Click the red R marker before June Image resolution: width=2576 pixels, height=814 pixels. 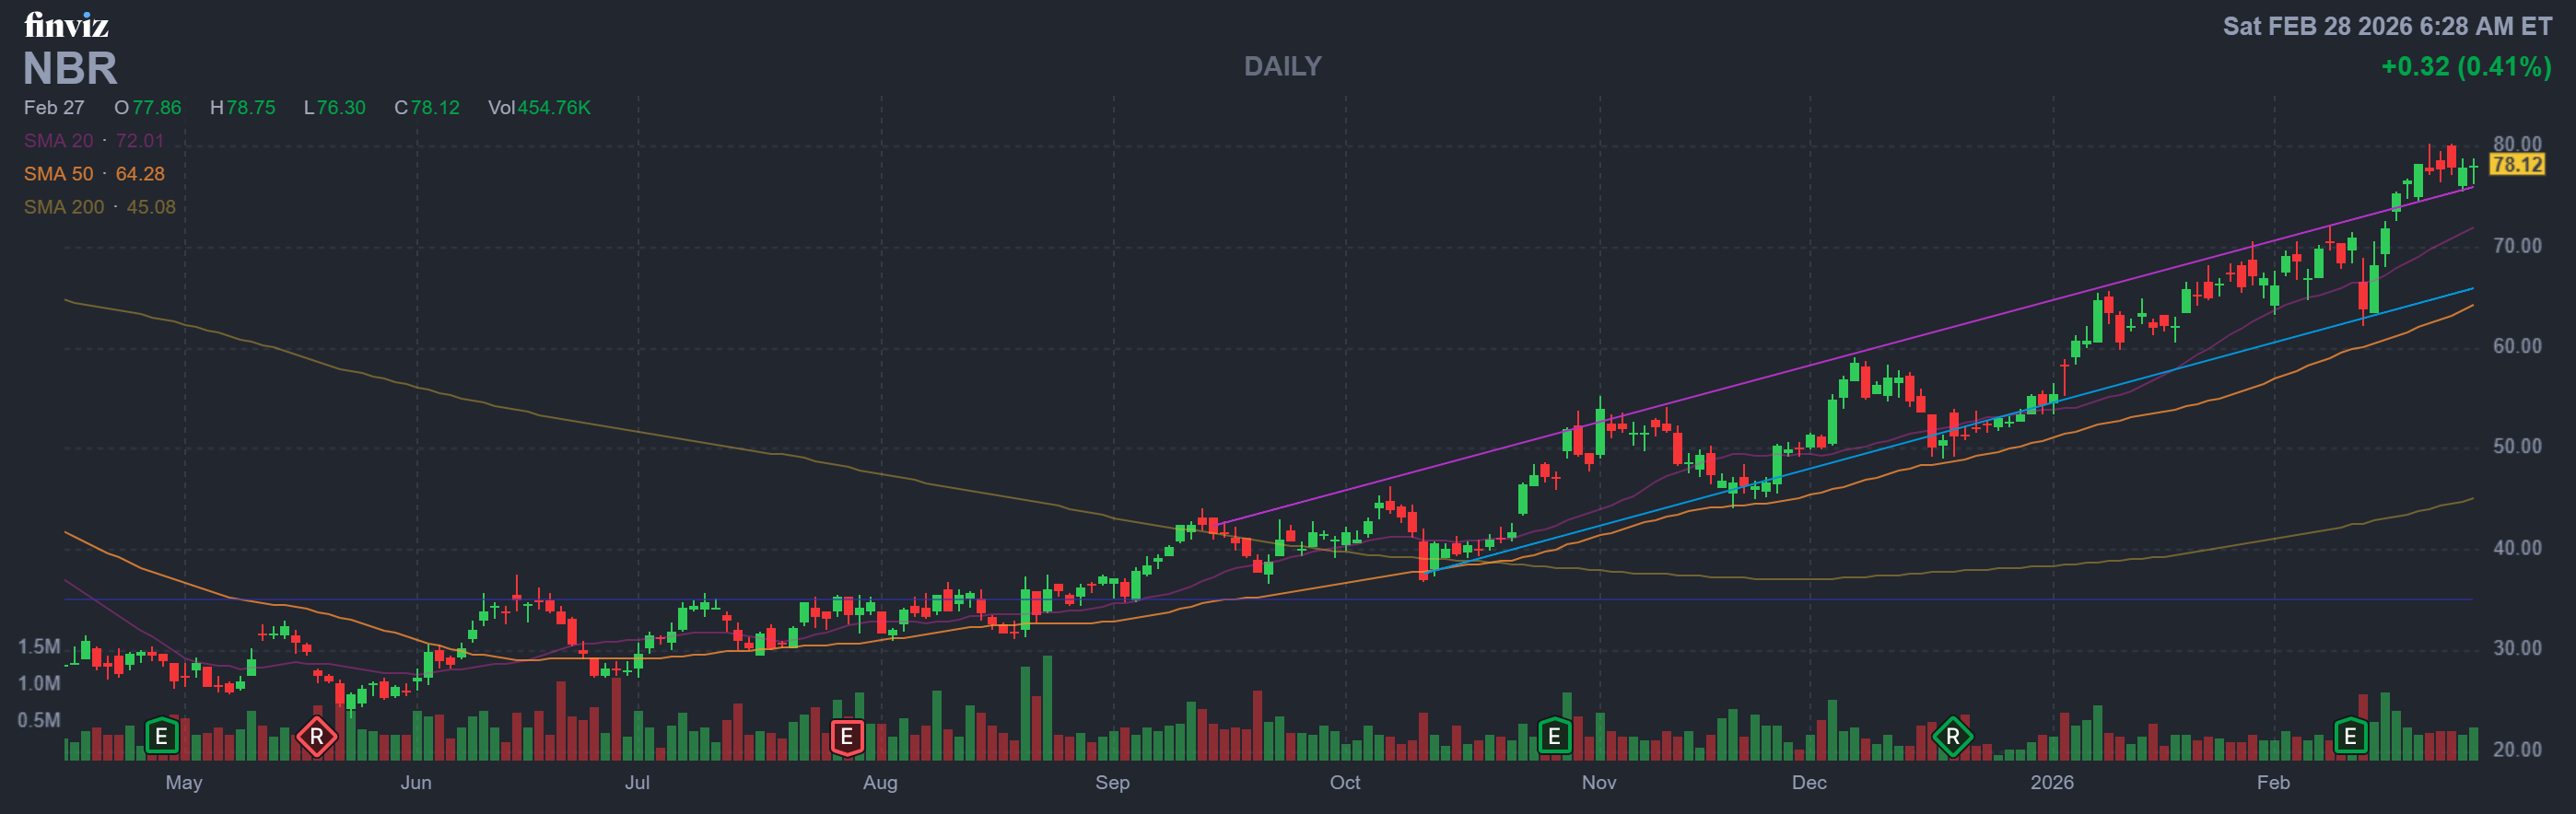point(317,737)
